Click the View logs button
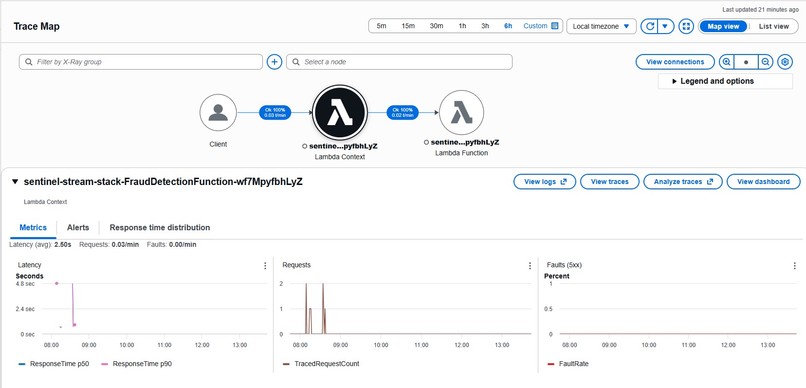This screenshot has height=388, width=806. coord(545,181)
